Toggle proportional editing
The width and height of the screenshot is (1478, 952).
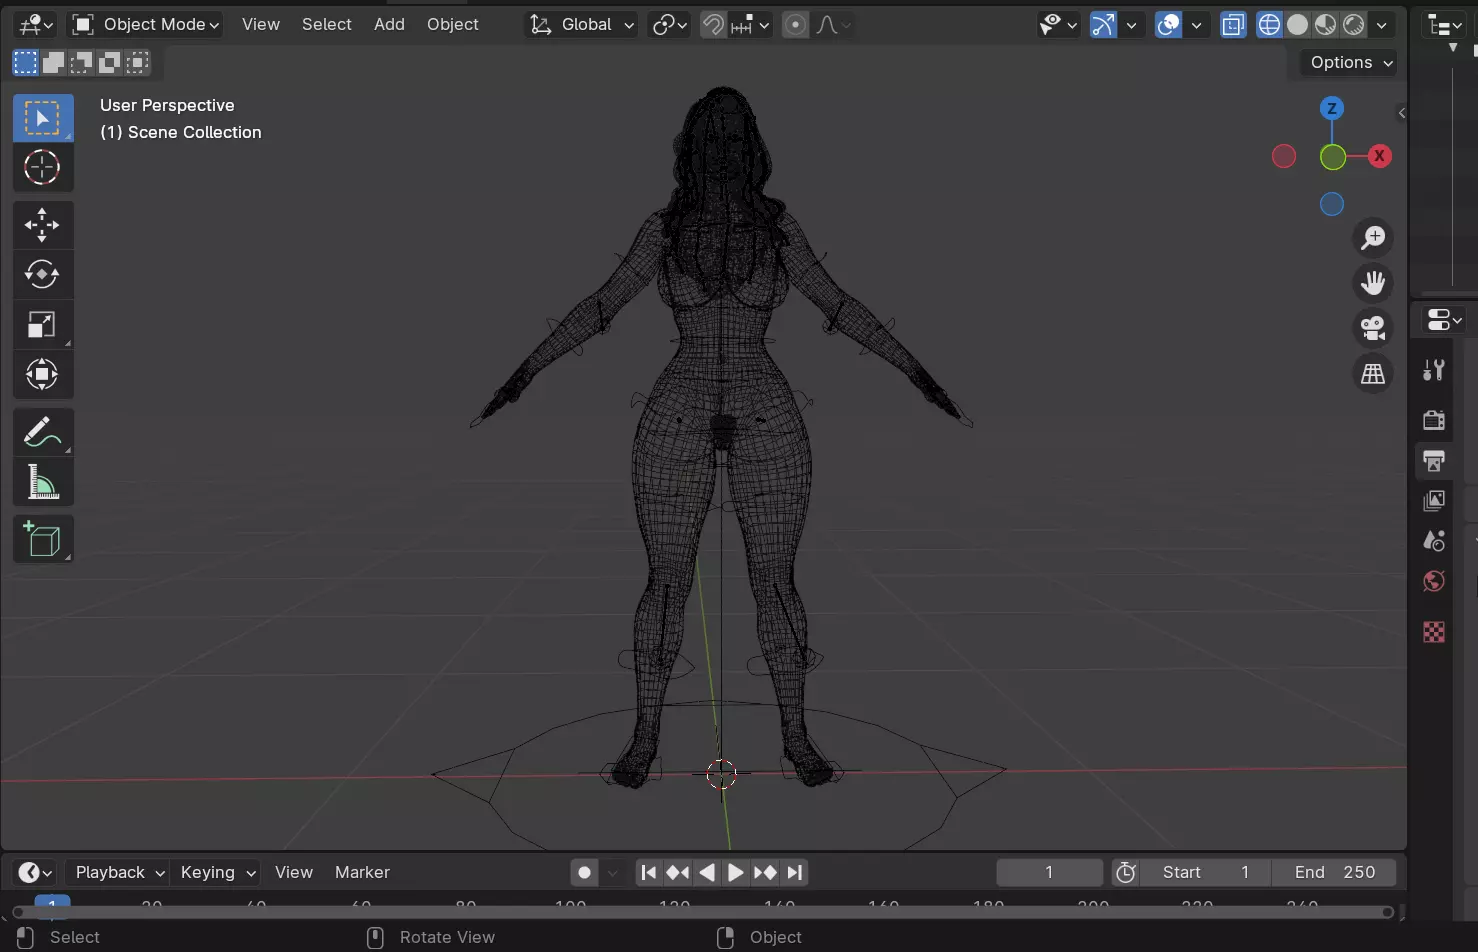point(795,24)
